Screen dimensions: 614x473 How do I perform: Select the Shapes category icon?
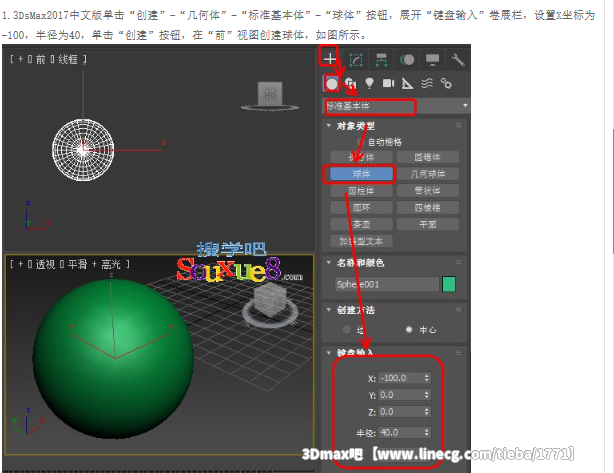pyautogui.click(x=351, y=83)
